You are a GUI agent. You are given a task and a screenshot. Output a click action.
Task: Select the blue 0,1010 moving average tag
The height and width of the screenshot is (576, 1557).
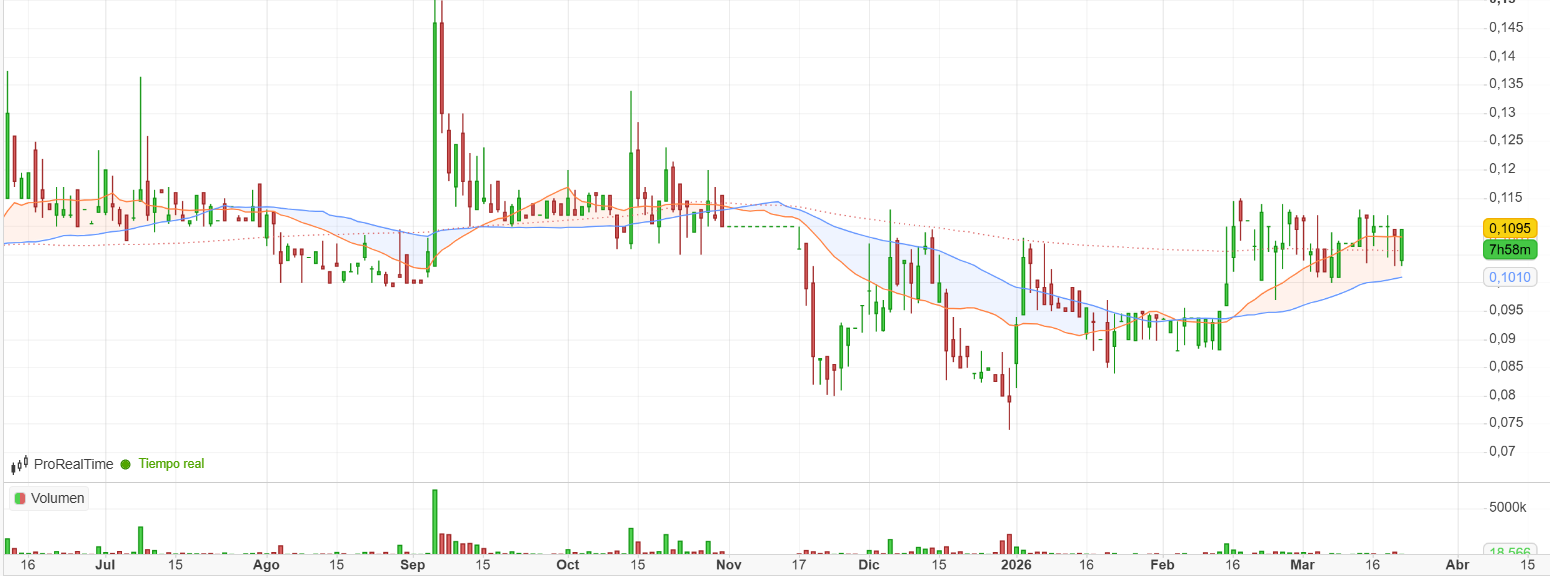[1509, 277]
